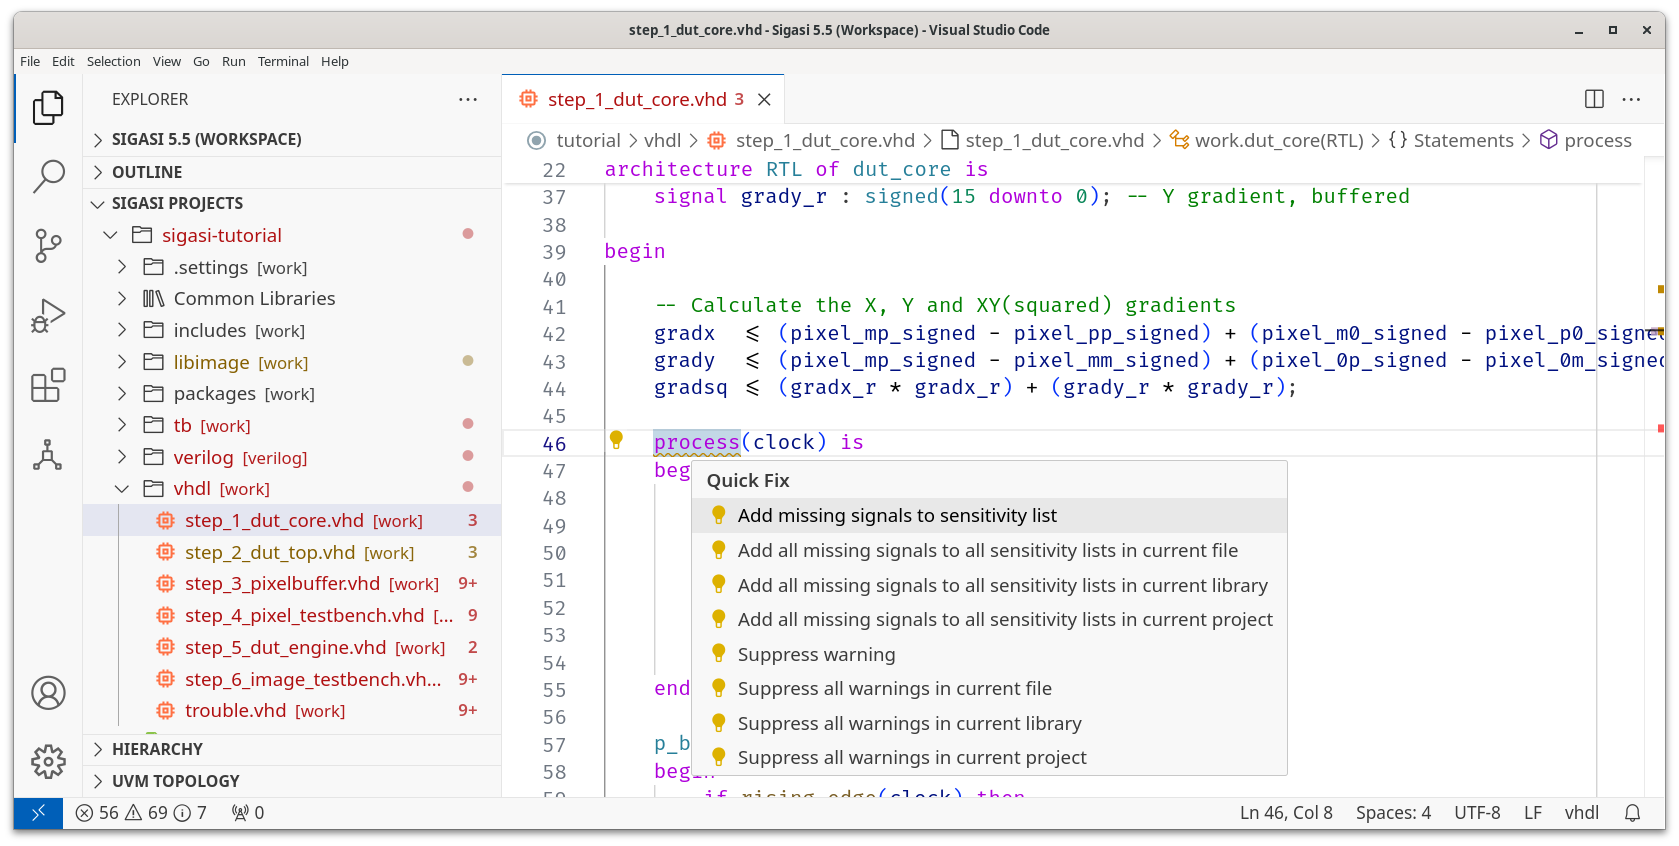Image resolution: width=1679 pixels, height=846 pixels.
Task: Open the Edit menu
Action: coord(63,61)
